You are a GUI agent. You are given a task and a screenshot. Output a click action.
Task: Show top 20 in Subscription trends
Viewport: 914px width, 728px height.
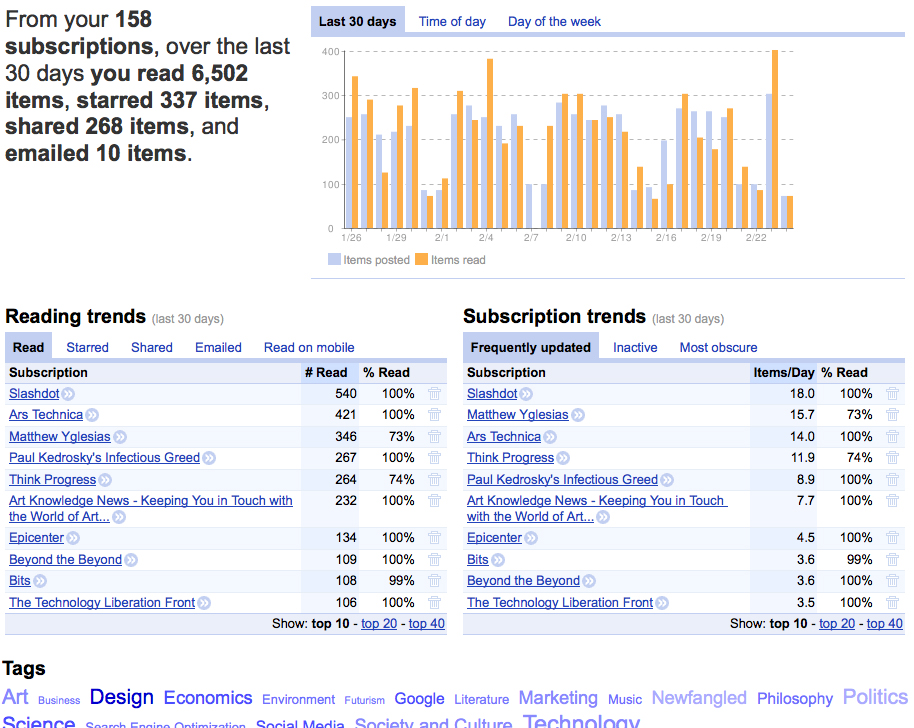click(x=837, y=624)
